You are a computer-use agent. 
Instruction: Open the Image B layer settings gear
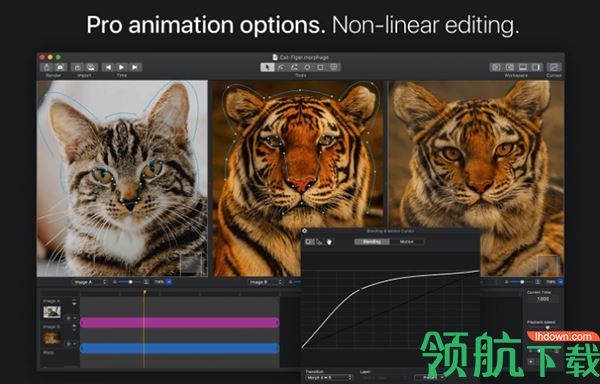[x=70, y=343]
